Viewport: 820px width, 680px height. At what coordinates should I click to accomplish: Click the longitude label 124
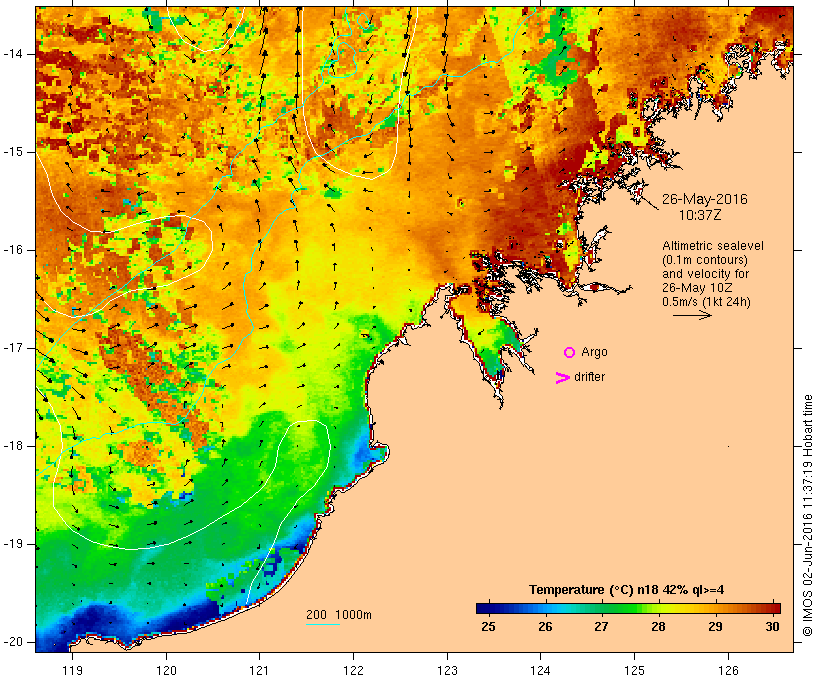coord(540,671)
